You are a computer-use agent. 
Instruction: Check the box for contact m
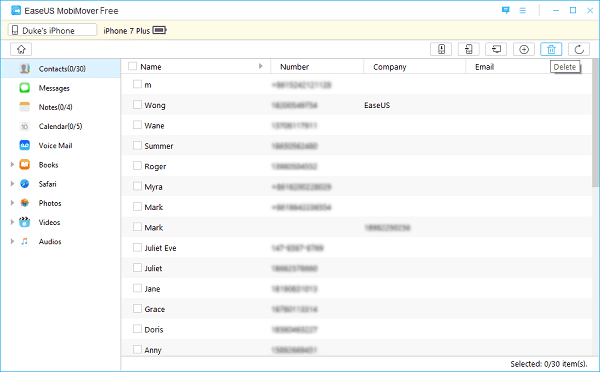[x=137, y=84]
